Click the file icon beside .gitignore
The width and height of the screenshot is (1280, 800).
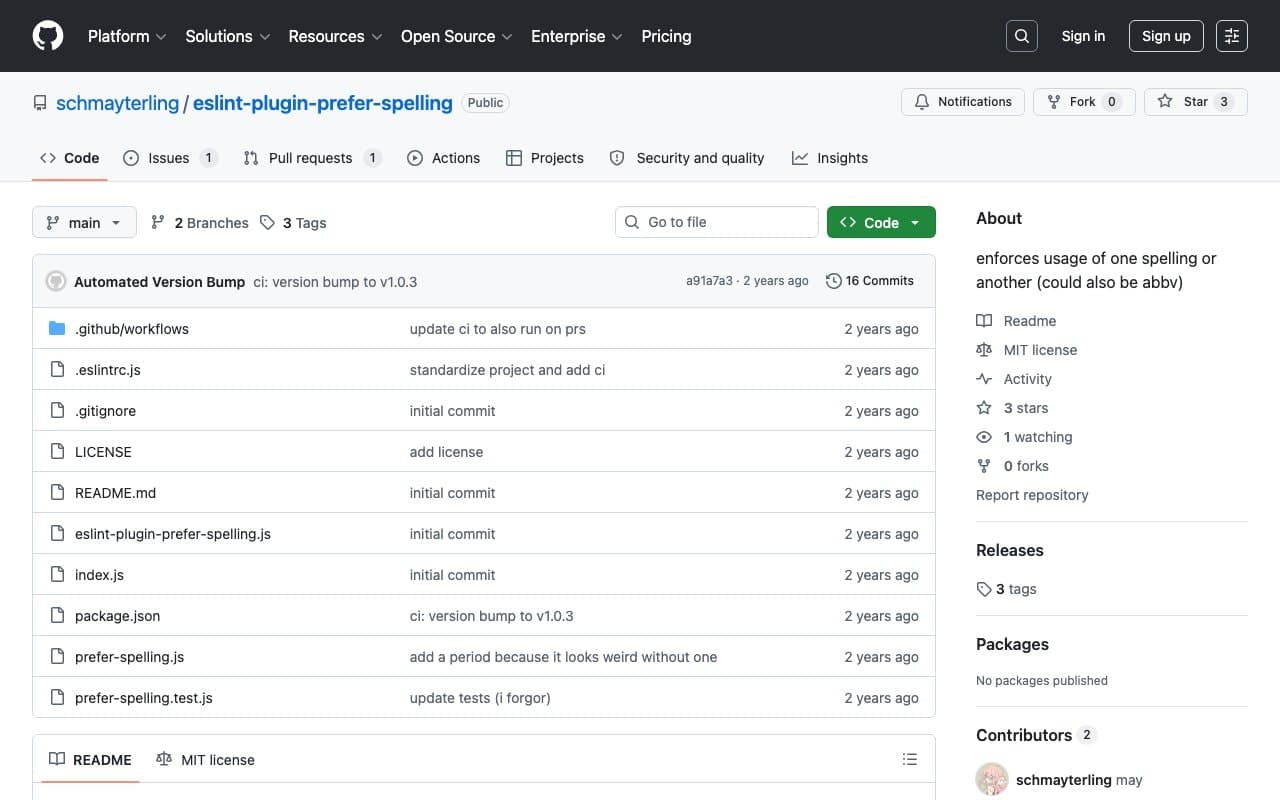point(57,411)
